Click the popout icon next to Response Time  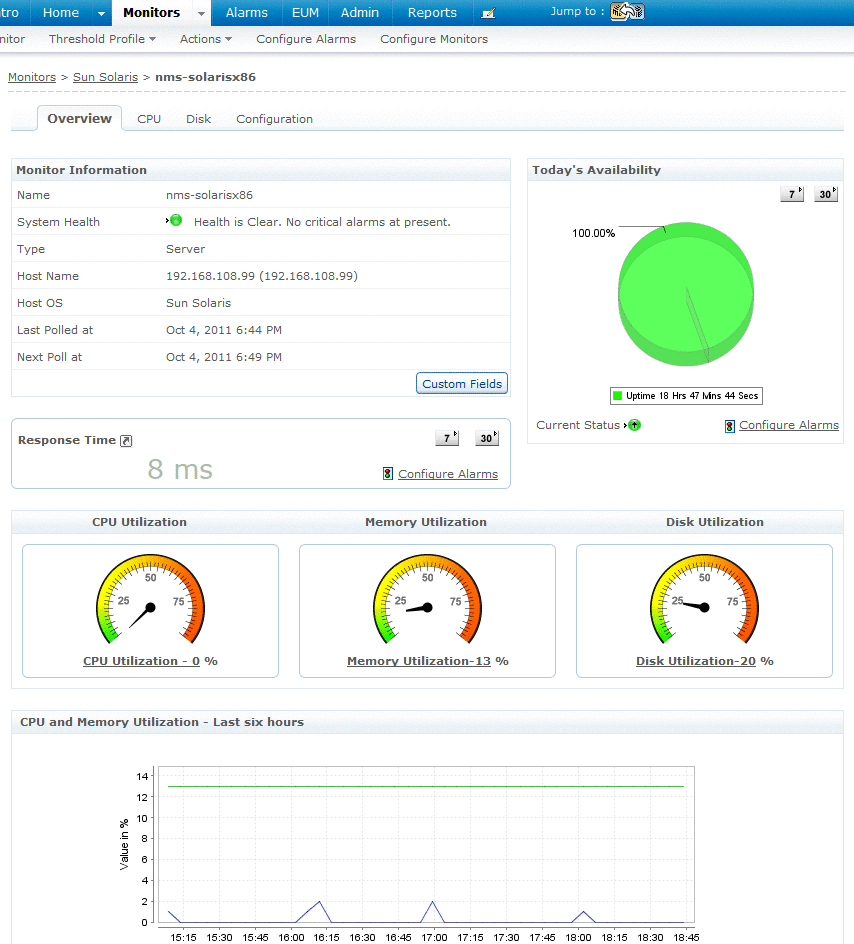124,439
